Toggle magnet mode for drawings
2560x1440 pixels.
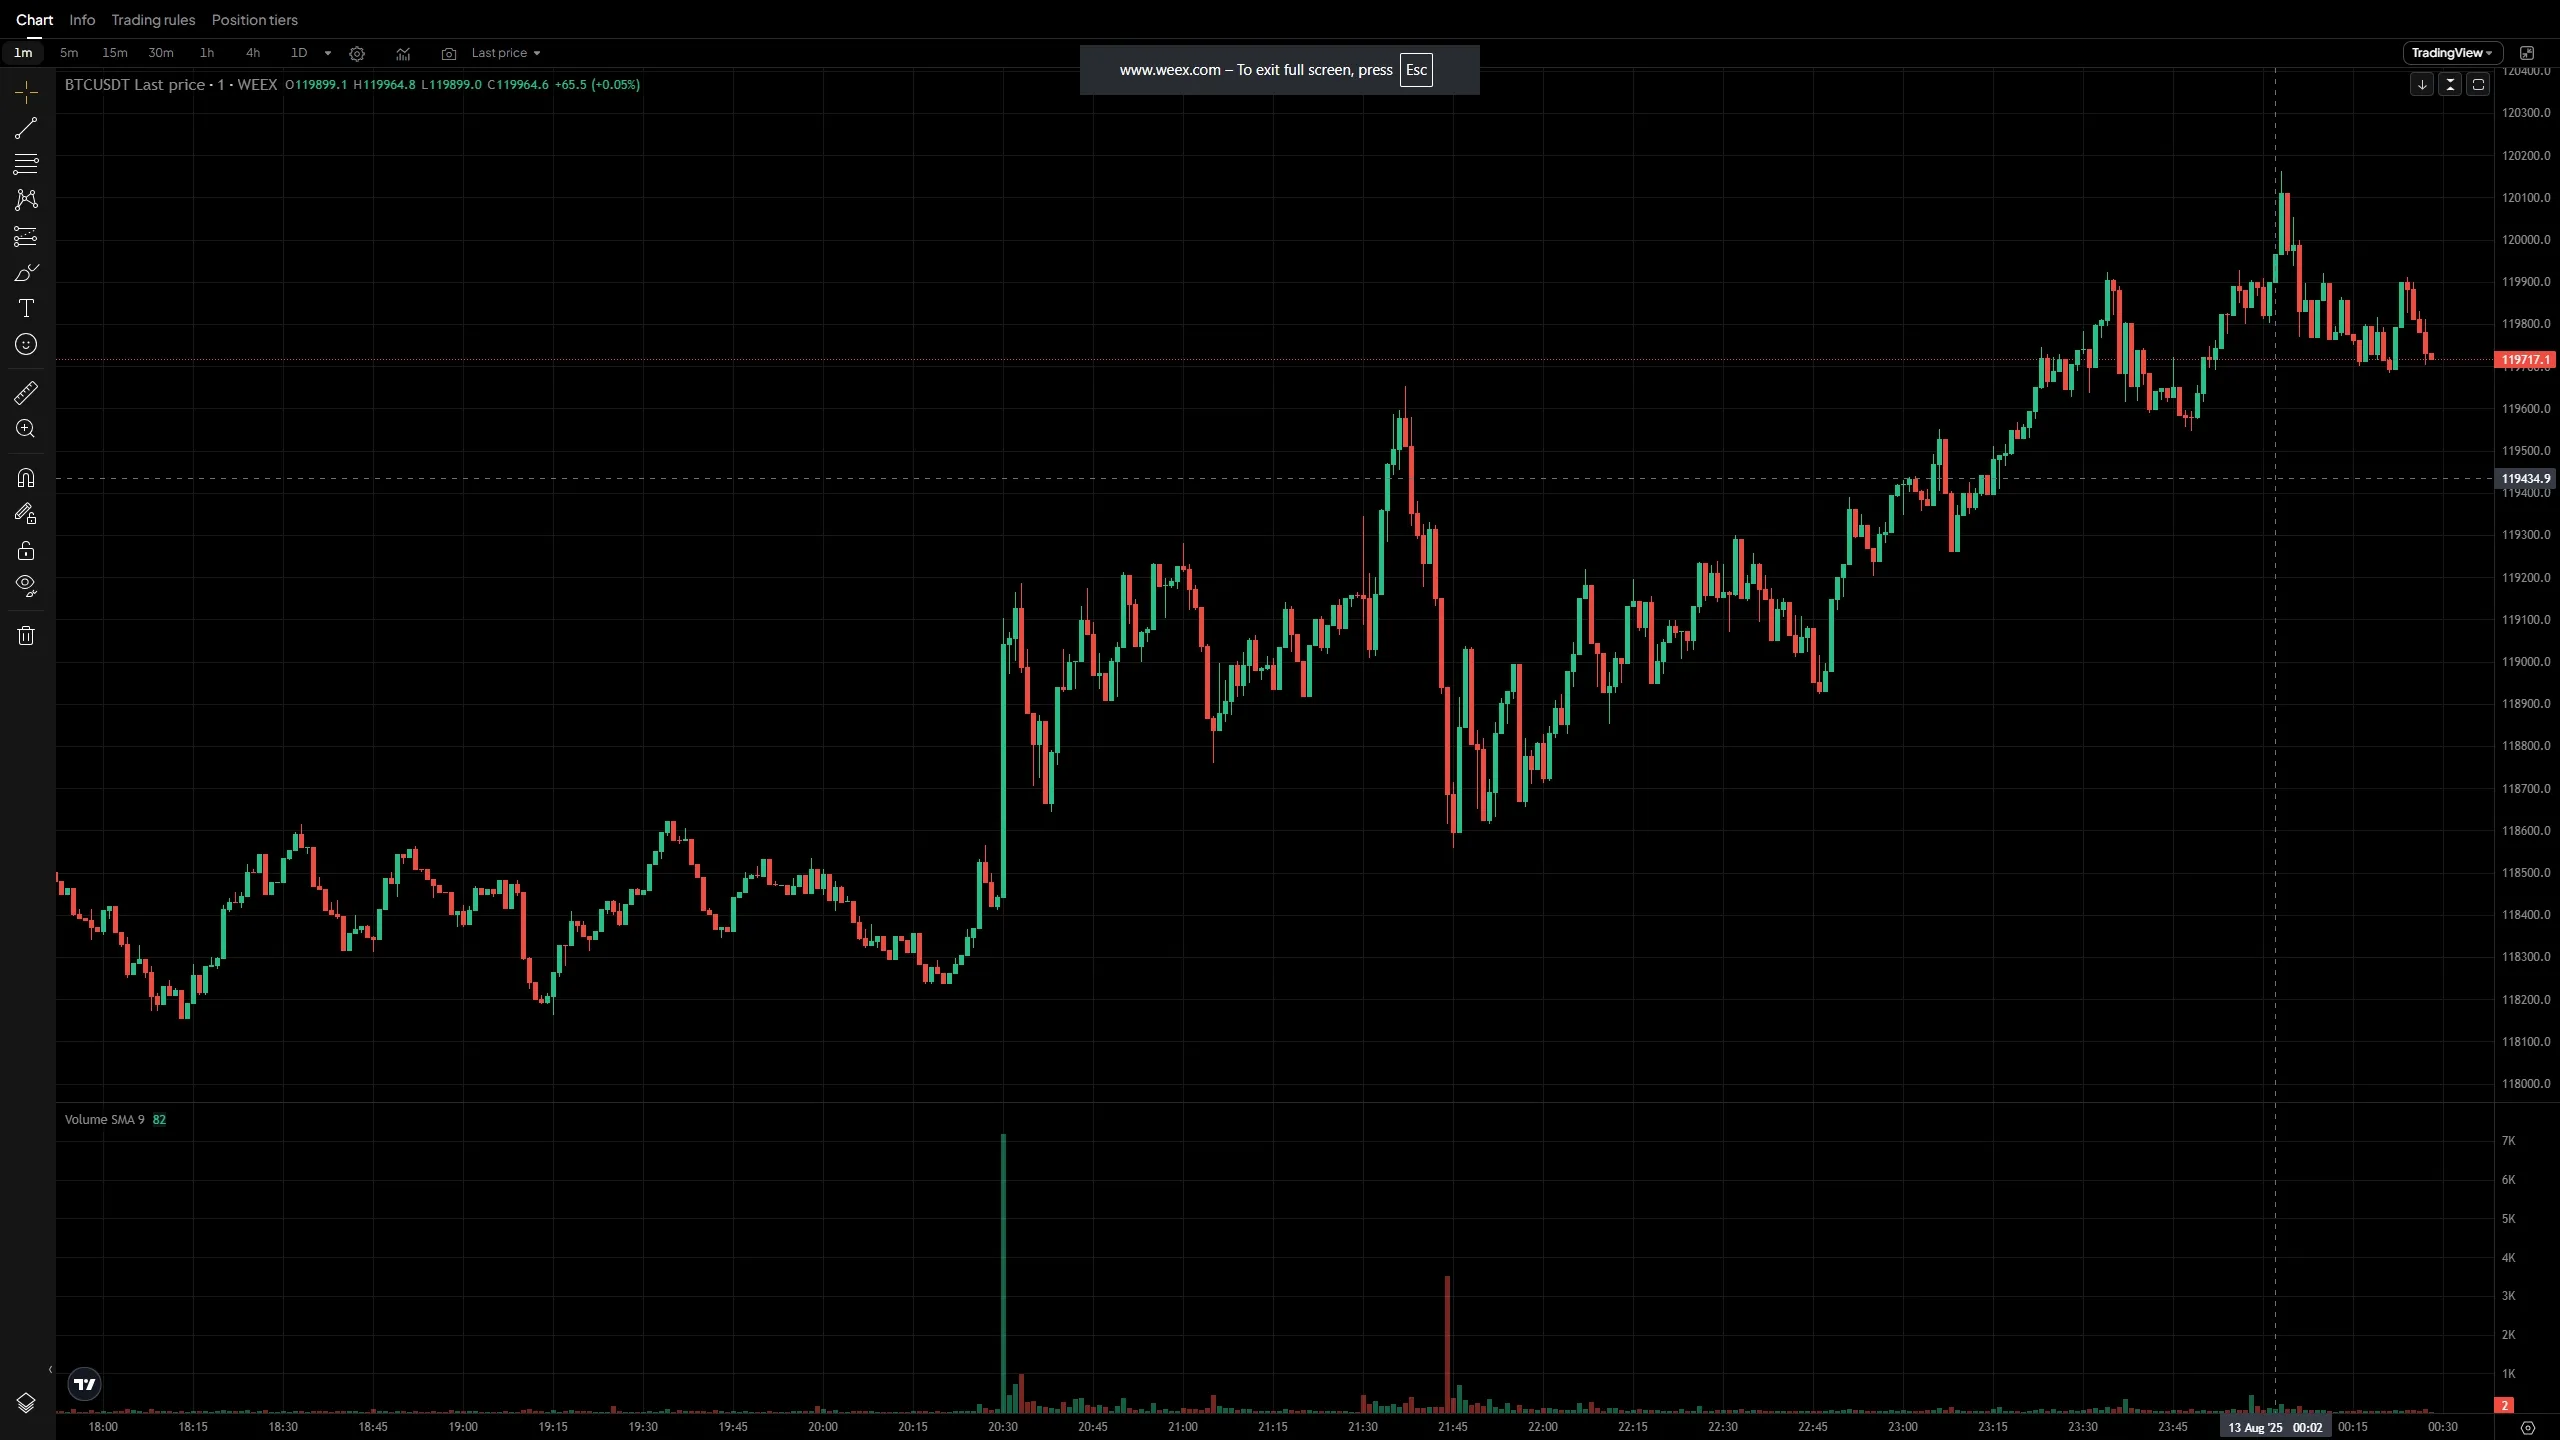(x=26, y=478)
